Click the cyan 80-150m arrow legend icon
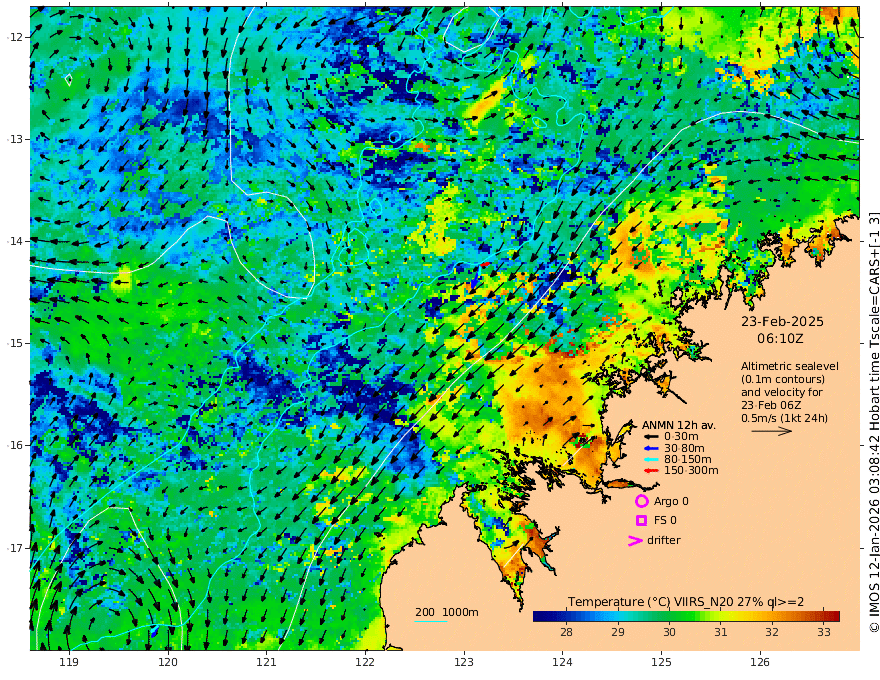This screenshot has width=880, height=680. [650, 460]
